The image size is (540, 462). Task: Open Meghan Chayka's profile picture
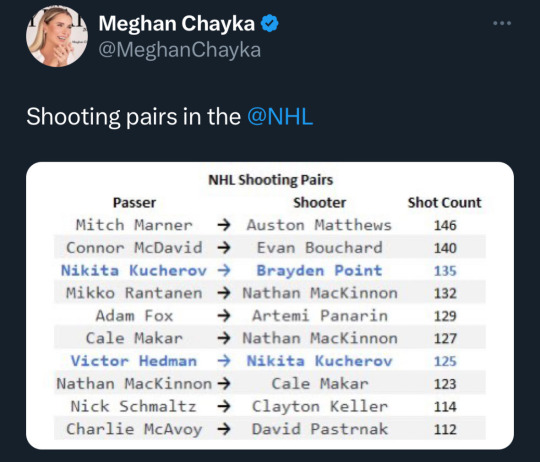57,36
